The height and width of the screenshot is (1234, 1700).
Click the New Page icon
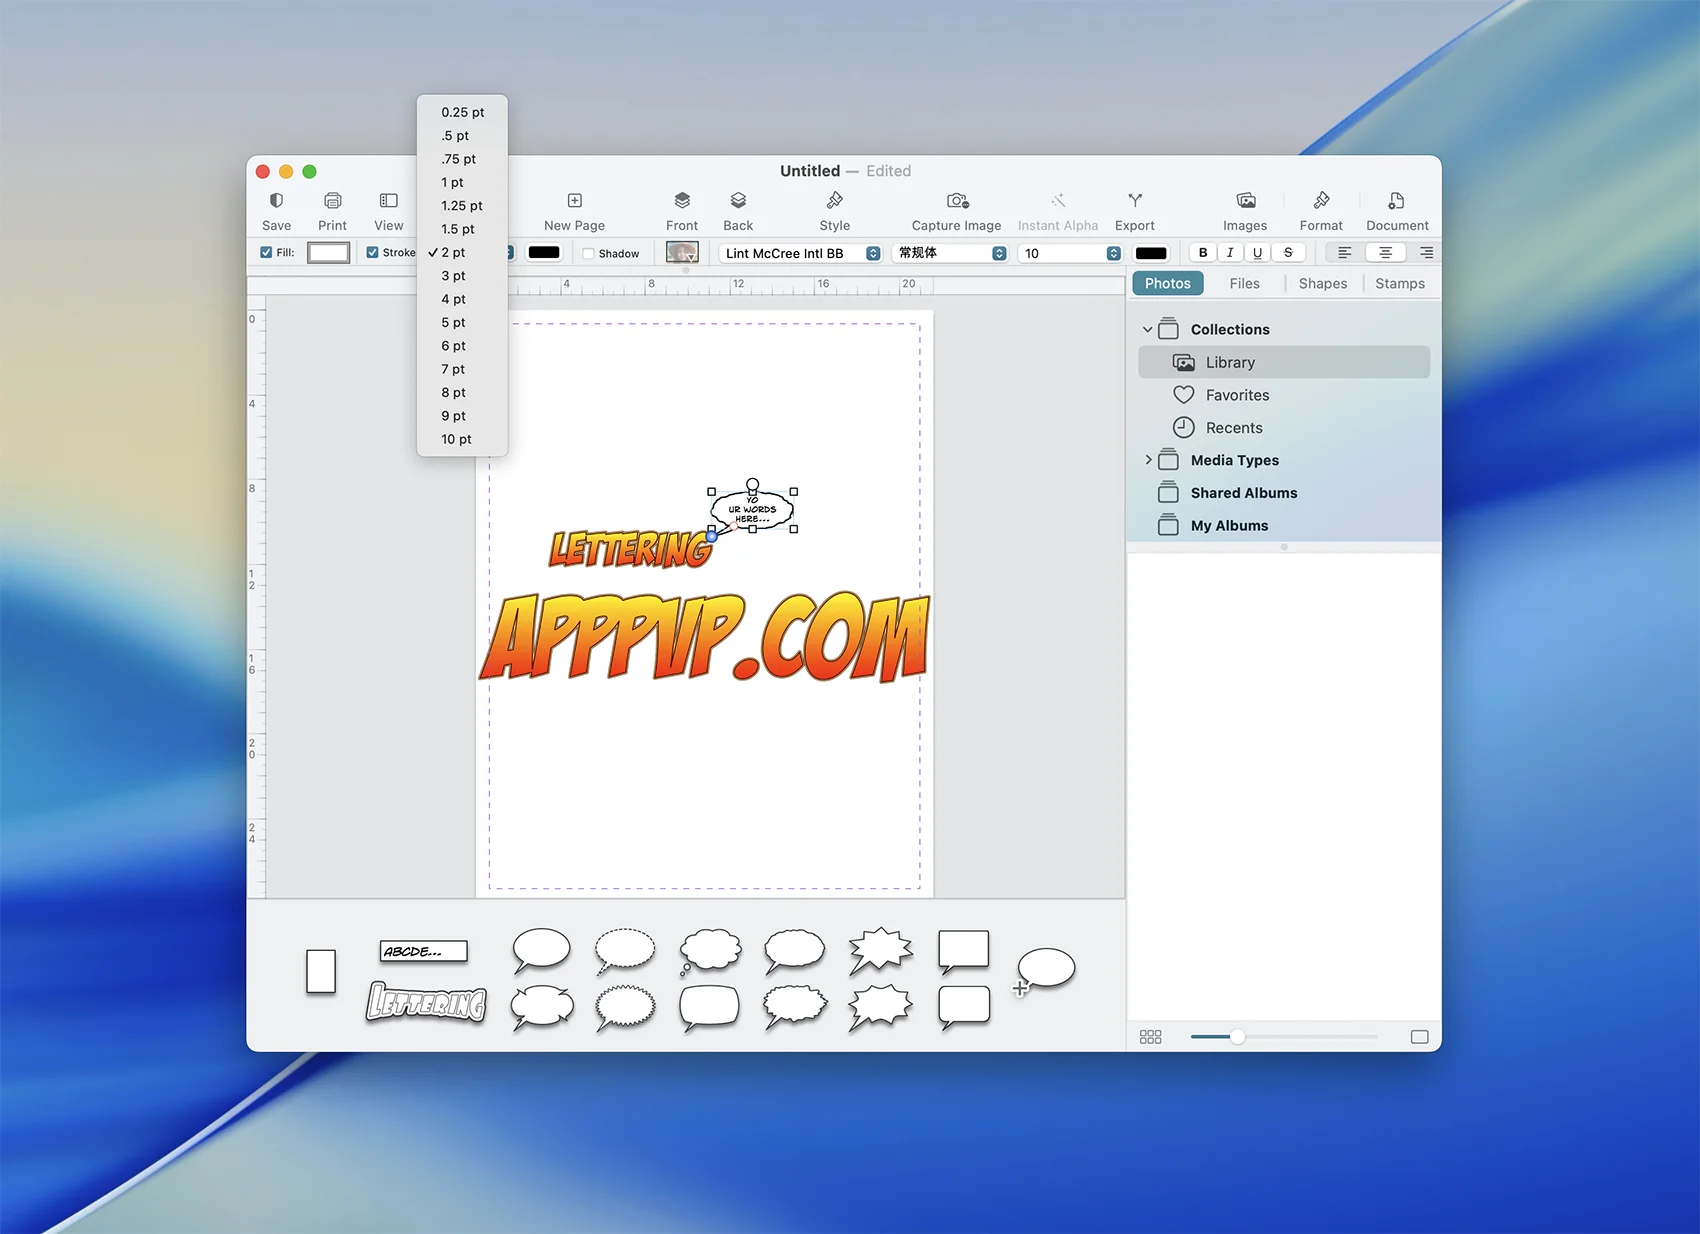point(574,201)
